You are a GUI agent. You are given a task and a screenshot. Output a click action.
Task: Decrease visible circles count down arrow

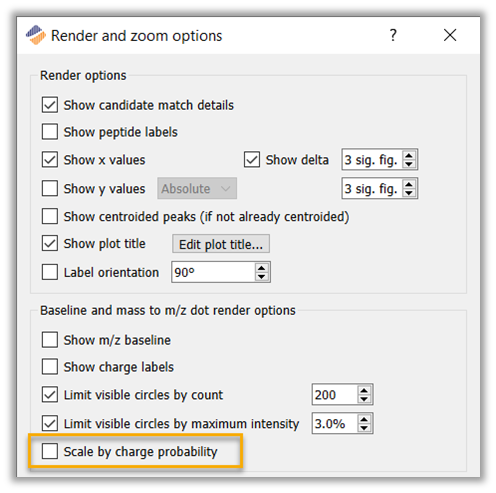coord(364,399)
